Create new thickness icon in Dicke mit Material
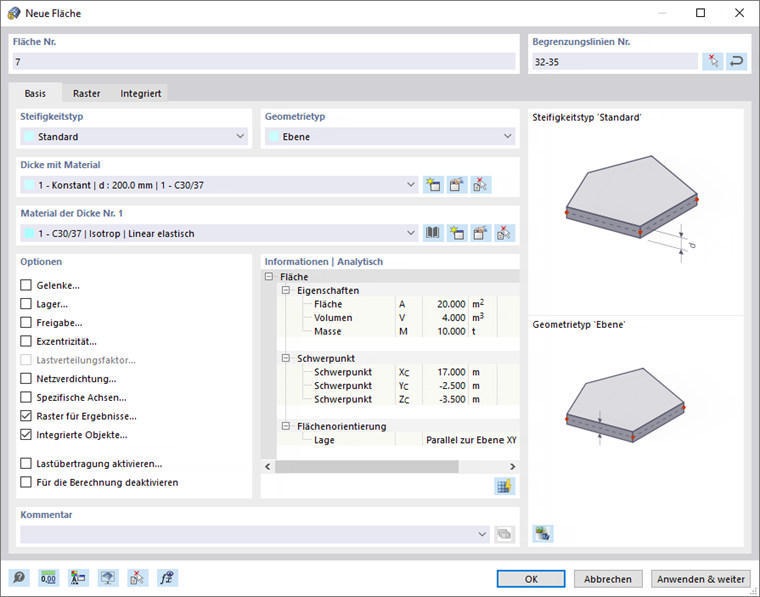The image size is (760, 597). tap(433, 185)
